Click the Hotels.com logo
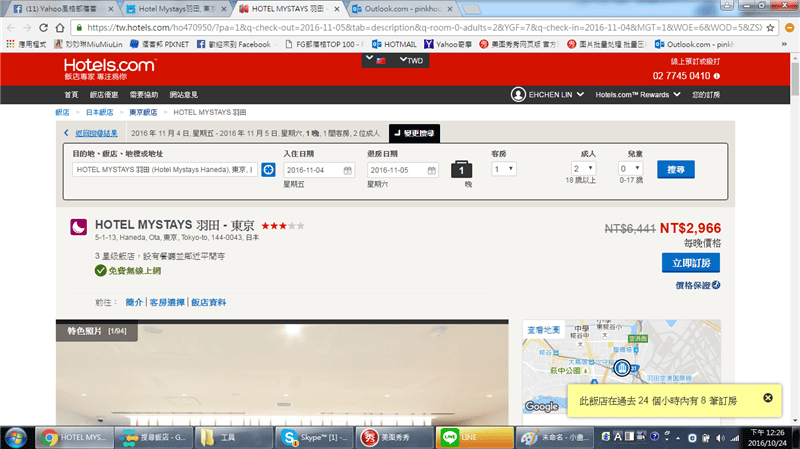 (x=108, y=70)
